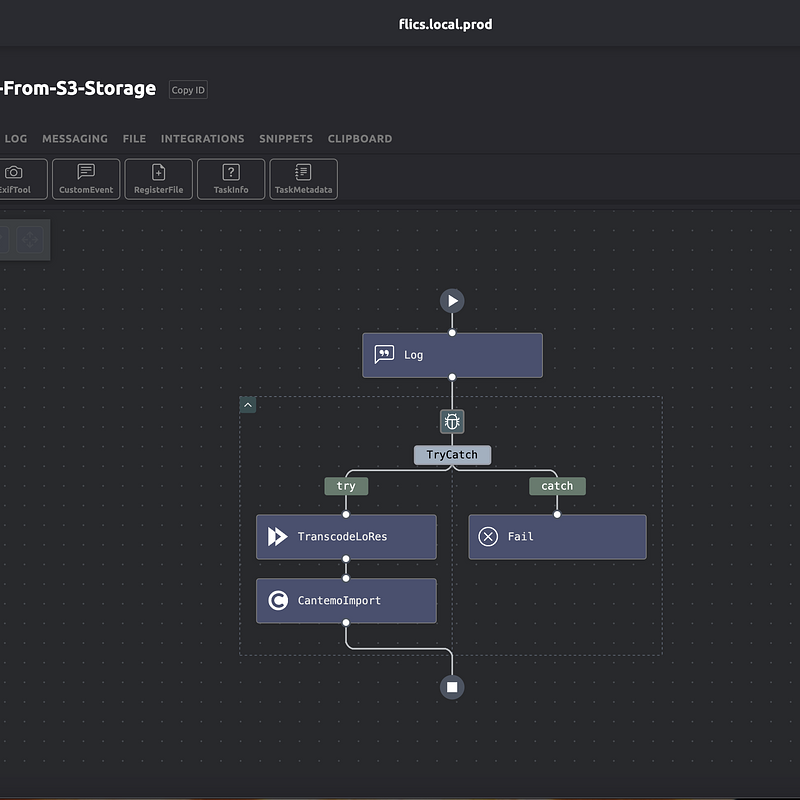800x800 pixels.
Task: Click the catch branch label
Action: click(x=557, y=486)
